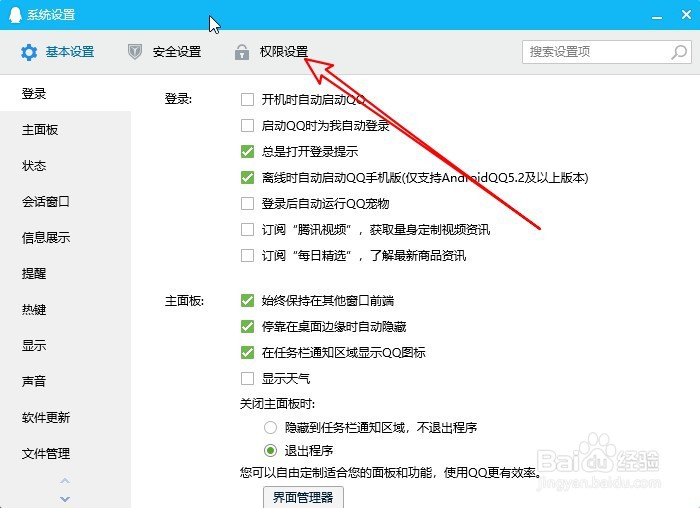Uncheck 总是打开登录提示
700x508 pixels.
pos(247,151)
